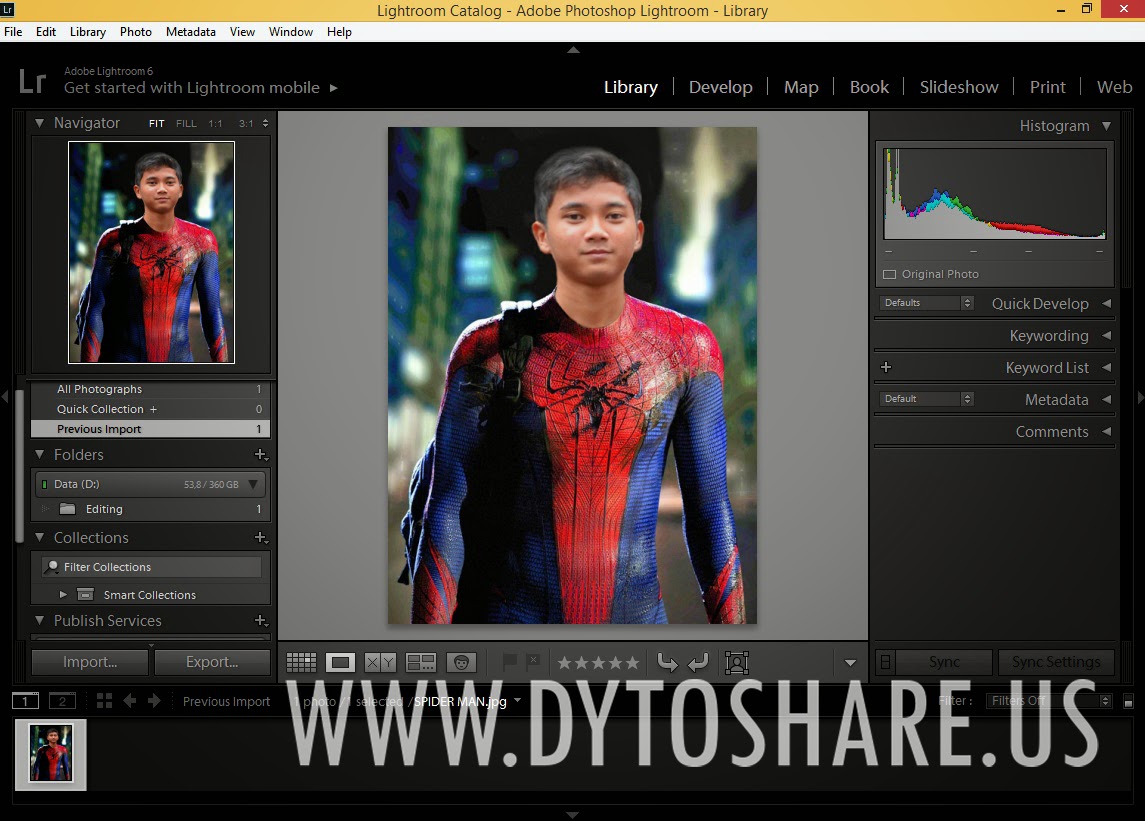This screenshot has height=821, width=1145.
Task: Collapse the Collections panel
Action: [x=39, y=538]
